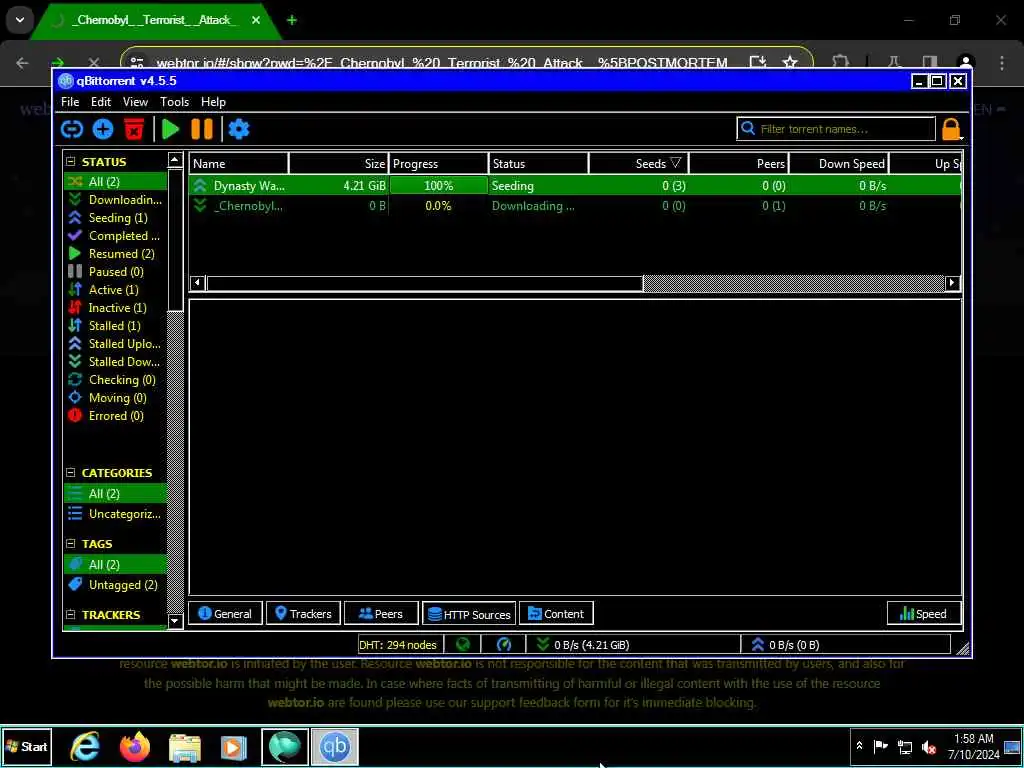Click the Add Torrent Link toolbar icon
This screenshot has height=768, width=1024.
pos(72,129)
